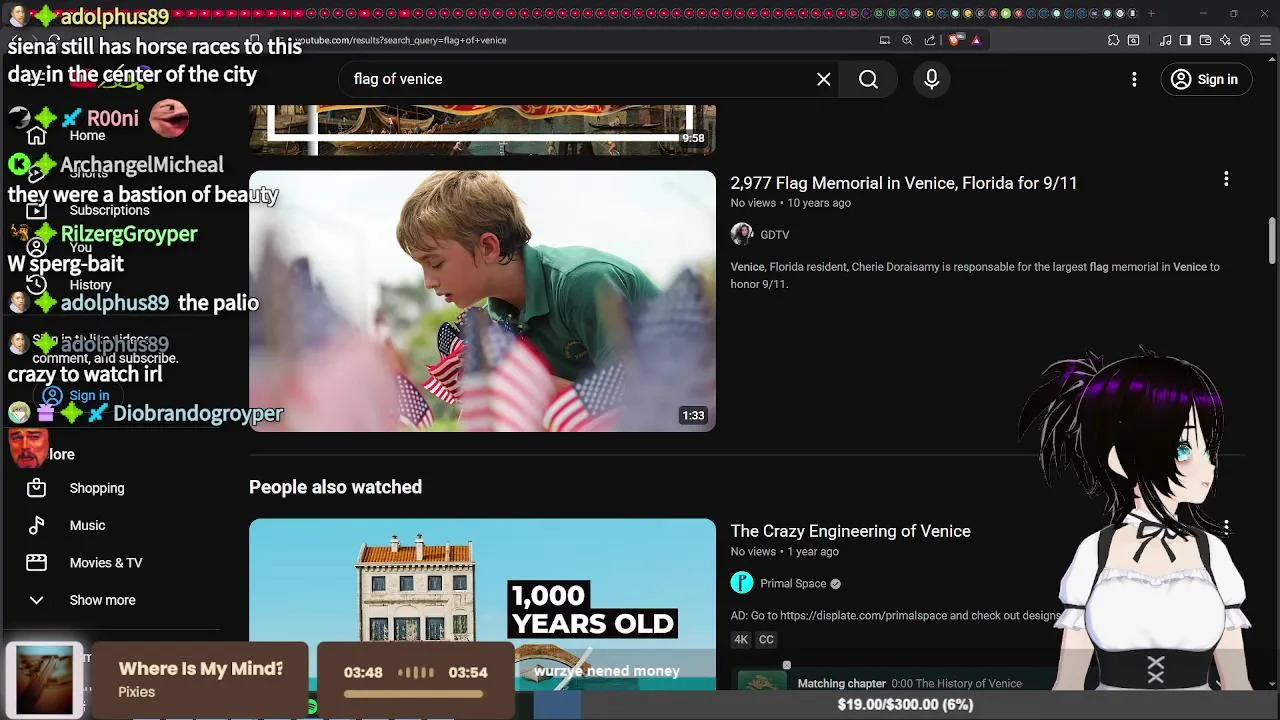Open the Brave Wallet icon
This screenshot has height=720, width=1280.
tap(1205, 40)
